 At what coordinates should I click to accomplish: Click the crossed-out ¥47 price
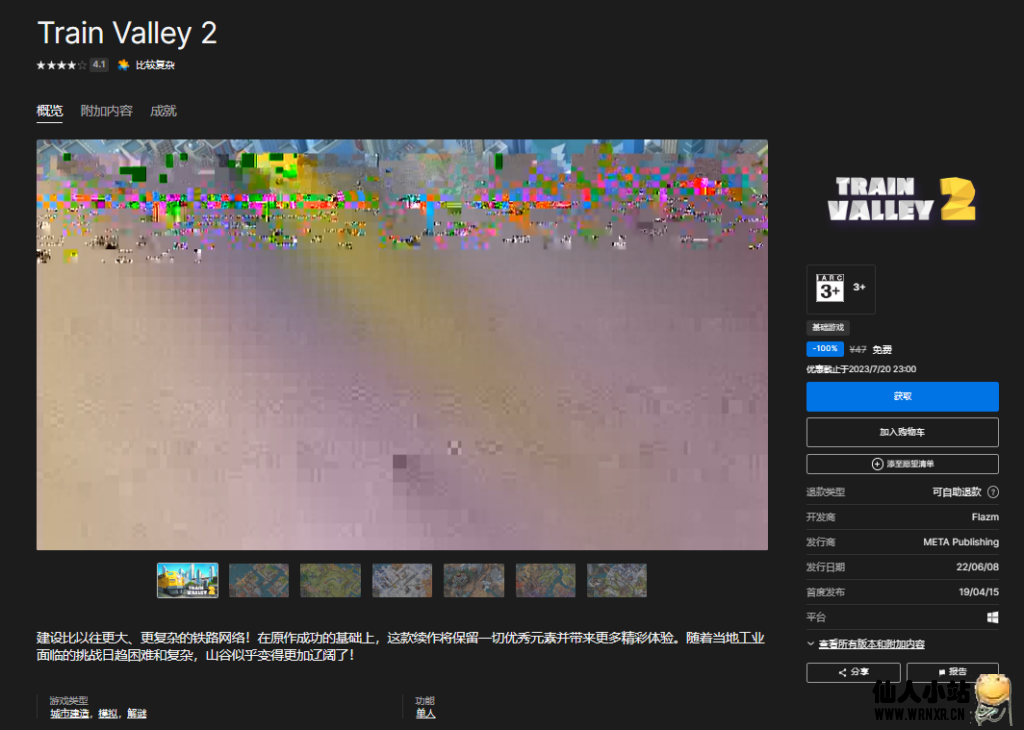point(858,350)
